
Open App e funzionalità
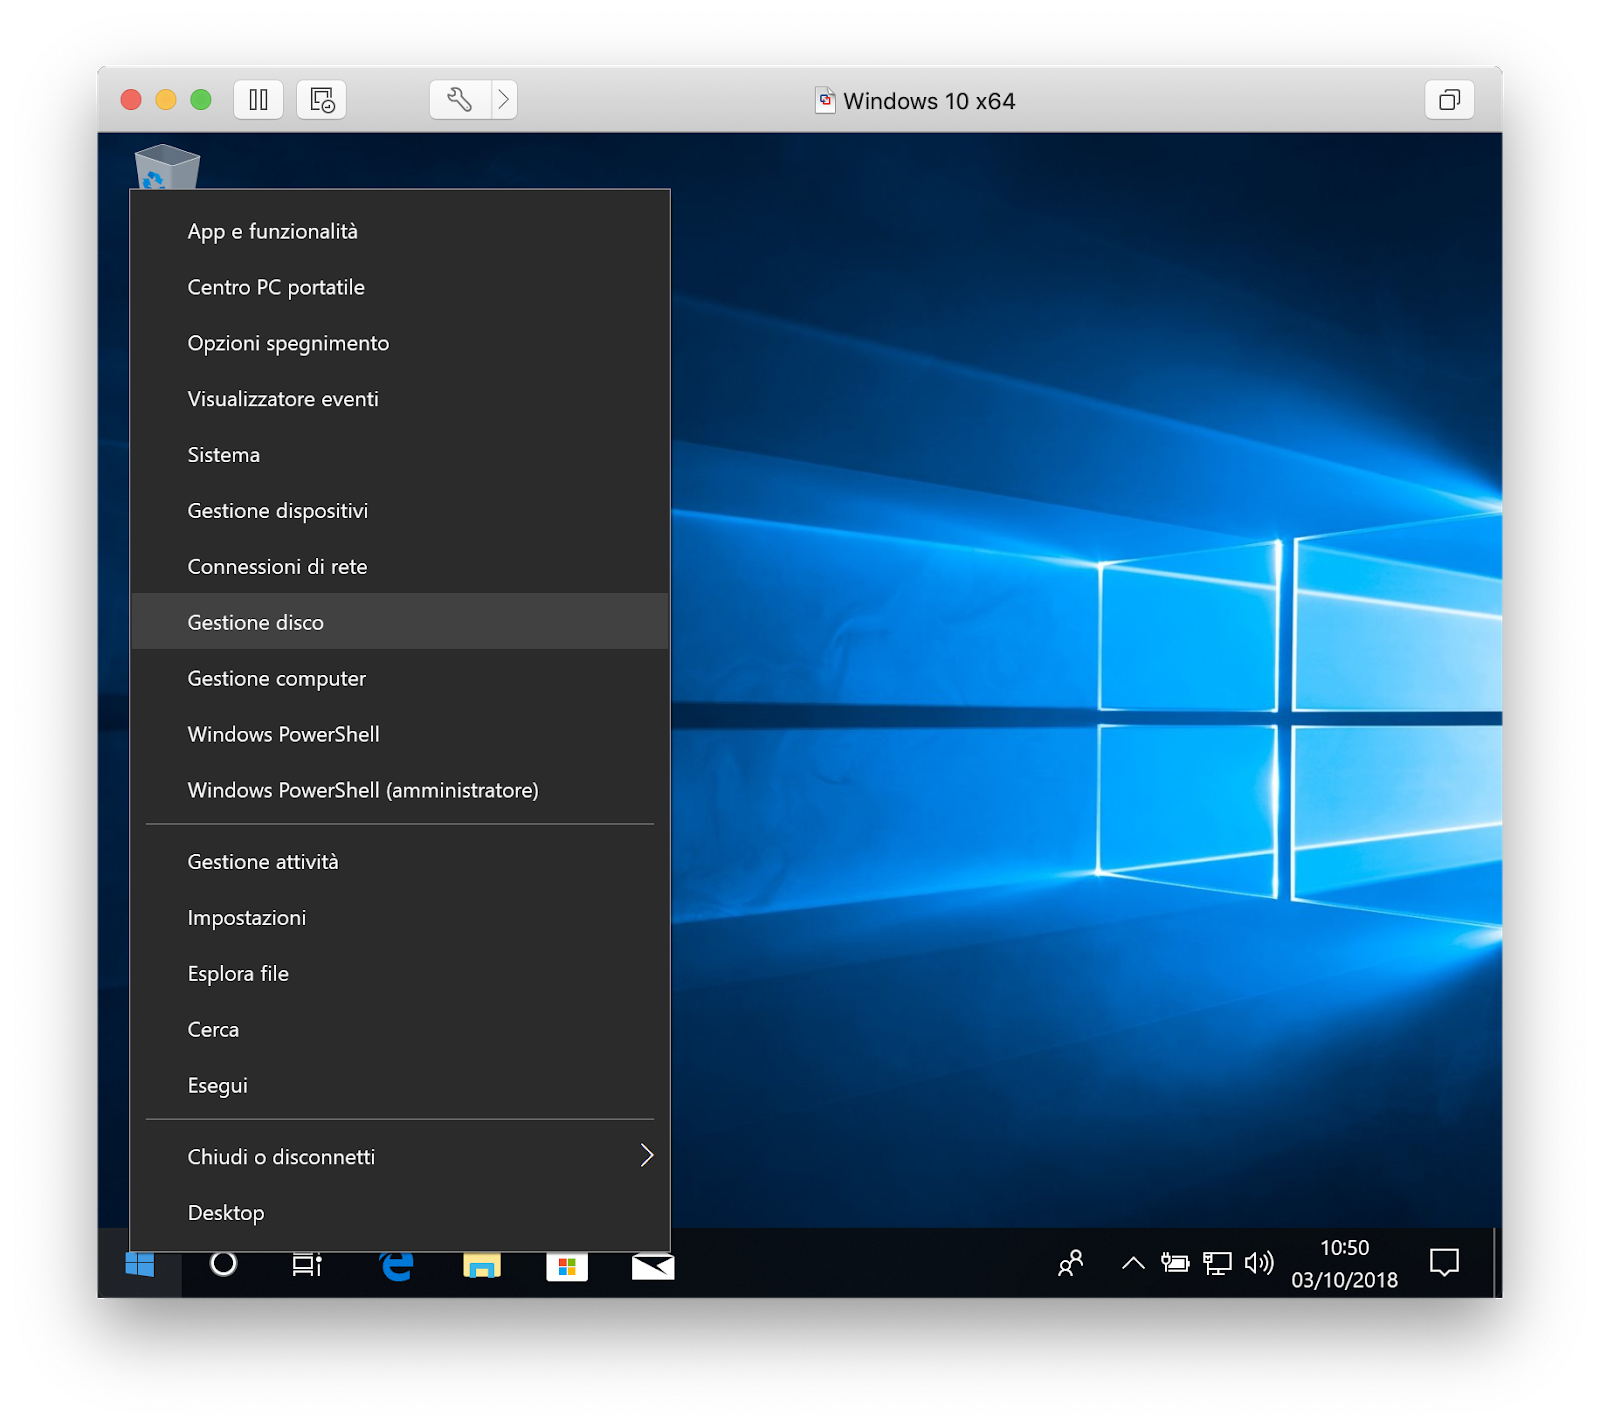point(400,231)
